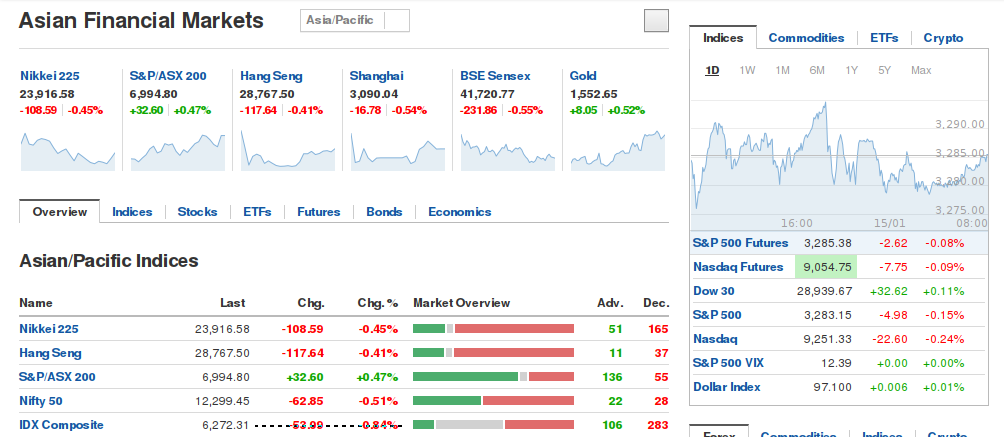Click the Dow 30 value 28,939.67
This screenshot has width=1004, height=437.
(824, 291)
